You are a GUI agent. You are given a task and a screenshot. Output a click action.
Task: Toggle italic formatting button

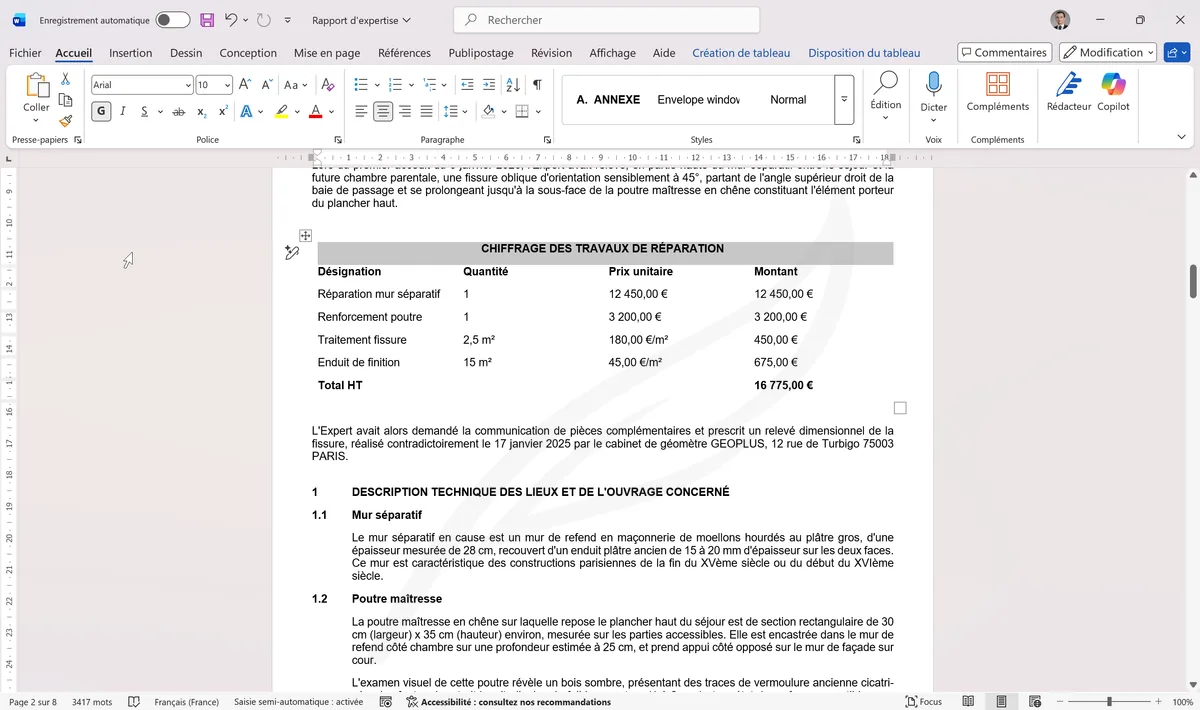[123, 112]
